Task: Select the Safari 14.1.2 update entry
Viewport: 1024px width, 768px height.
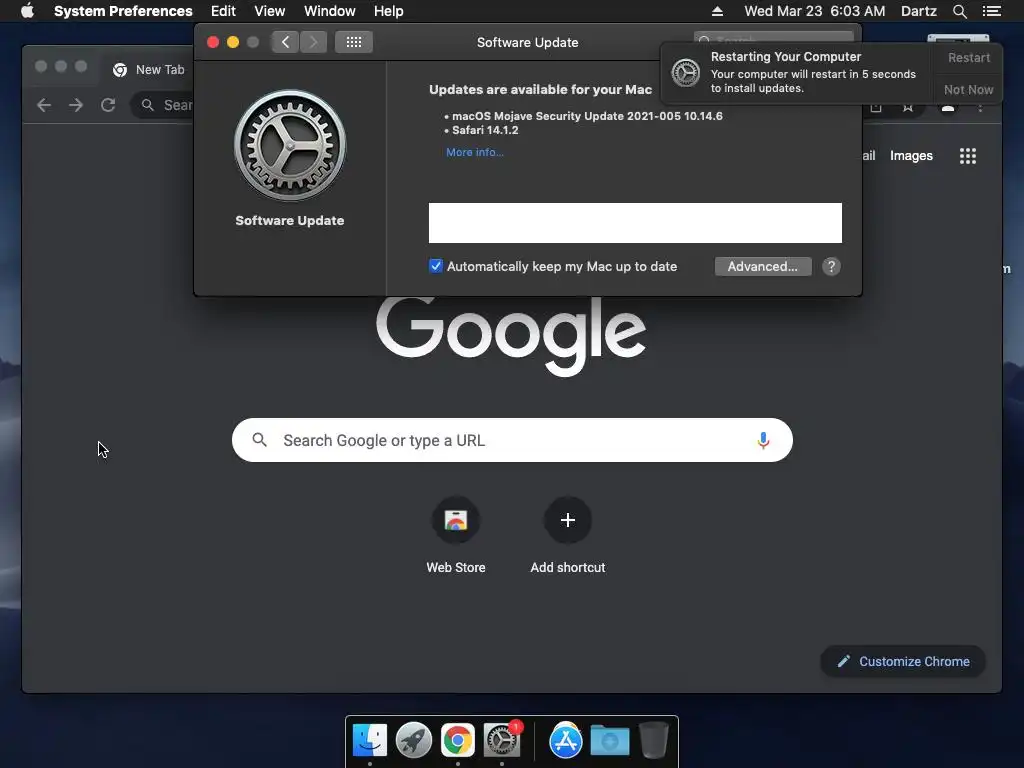Action: pos(485,130)
